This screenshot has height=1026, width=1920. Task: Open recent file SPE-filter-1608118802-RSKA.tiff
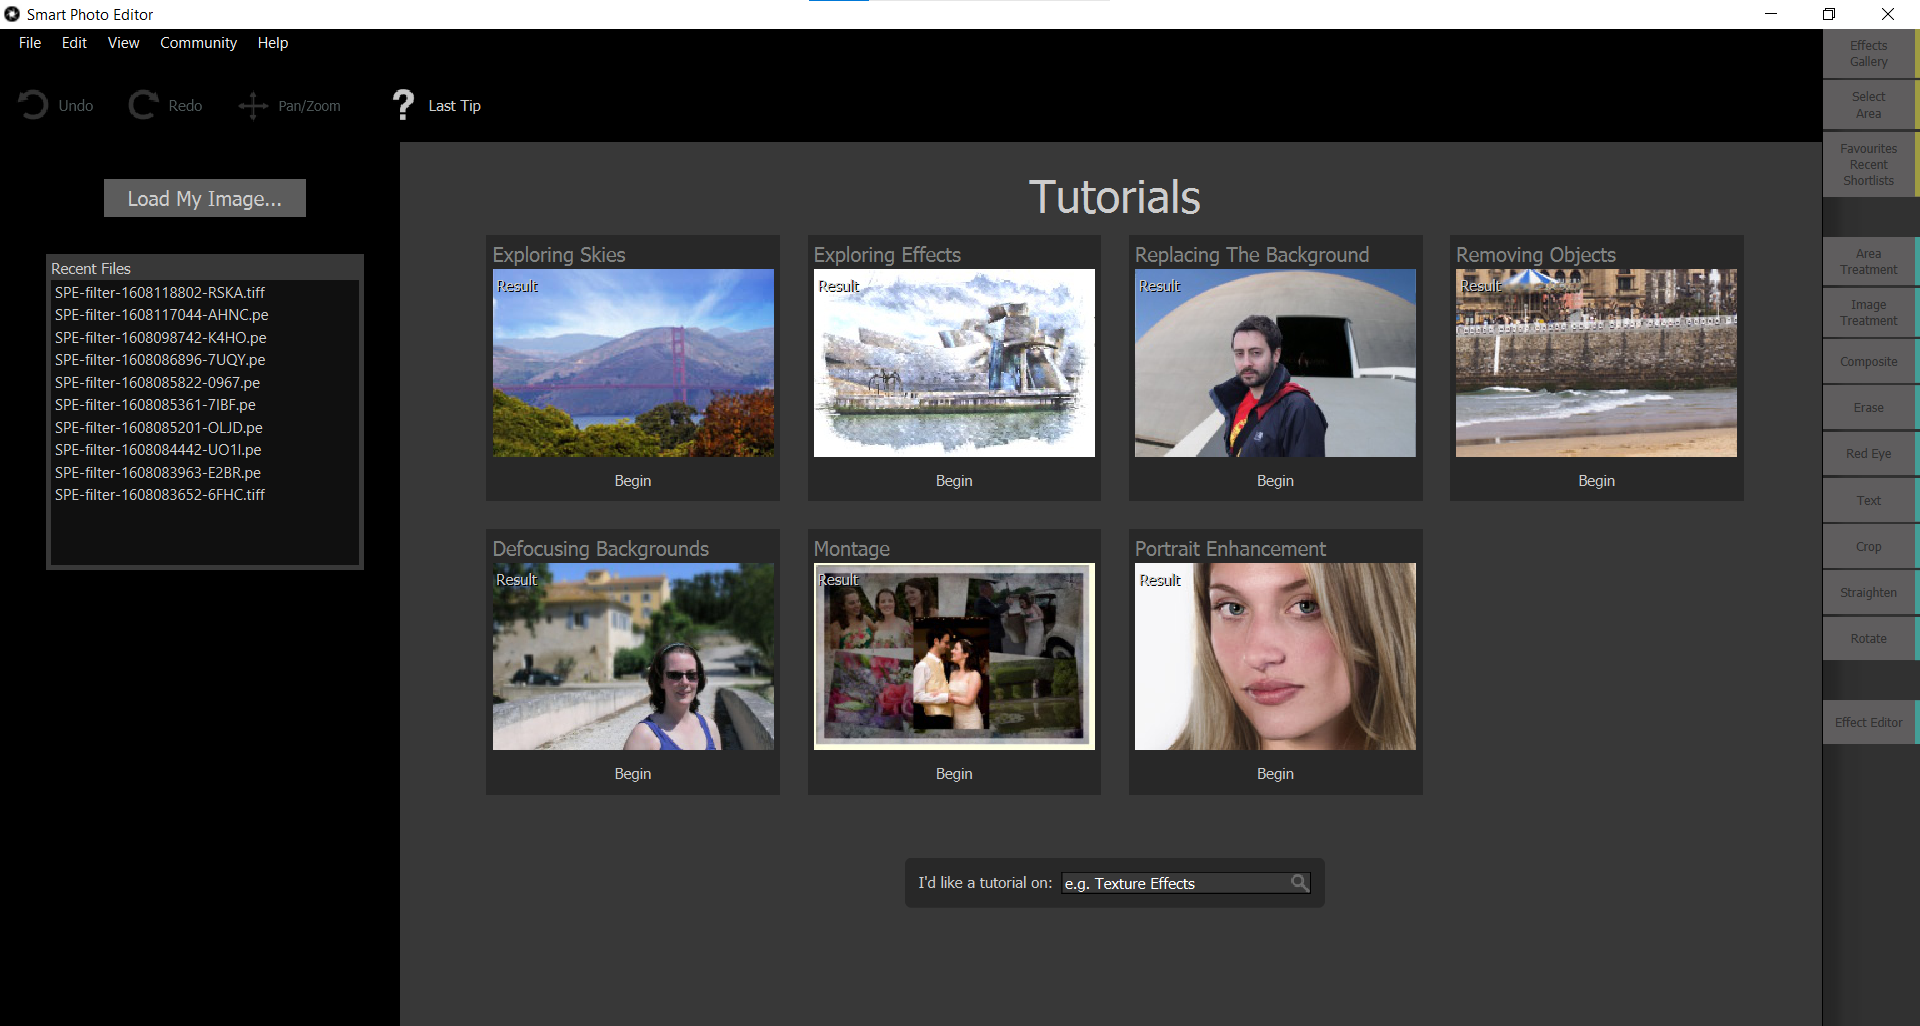coord(160,293)
